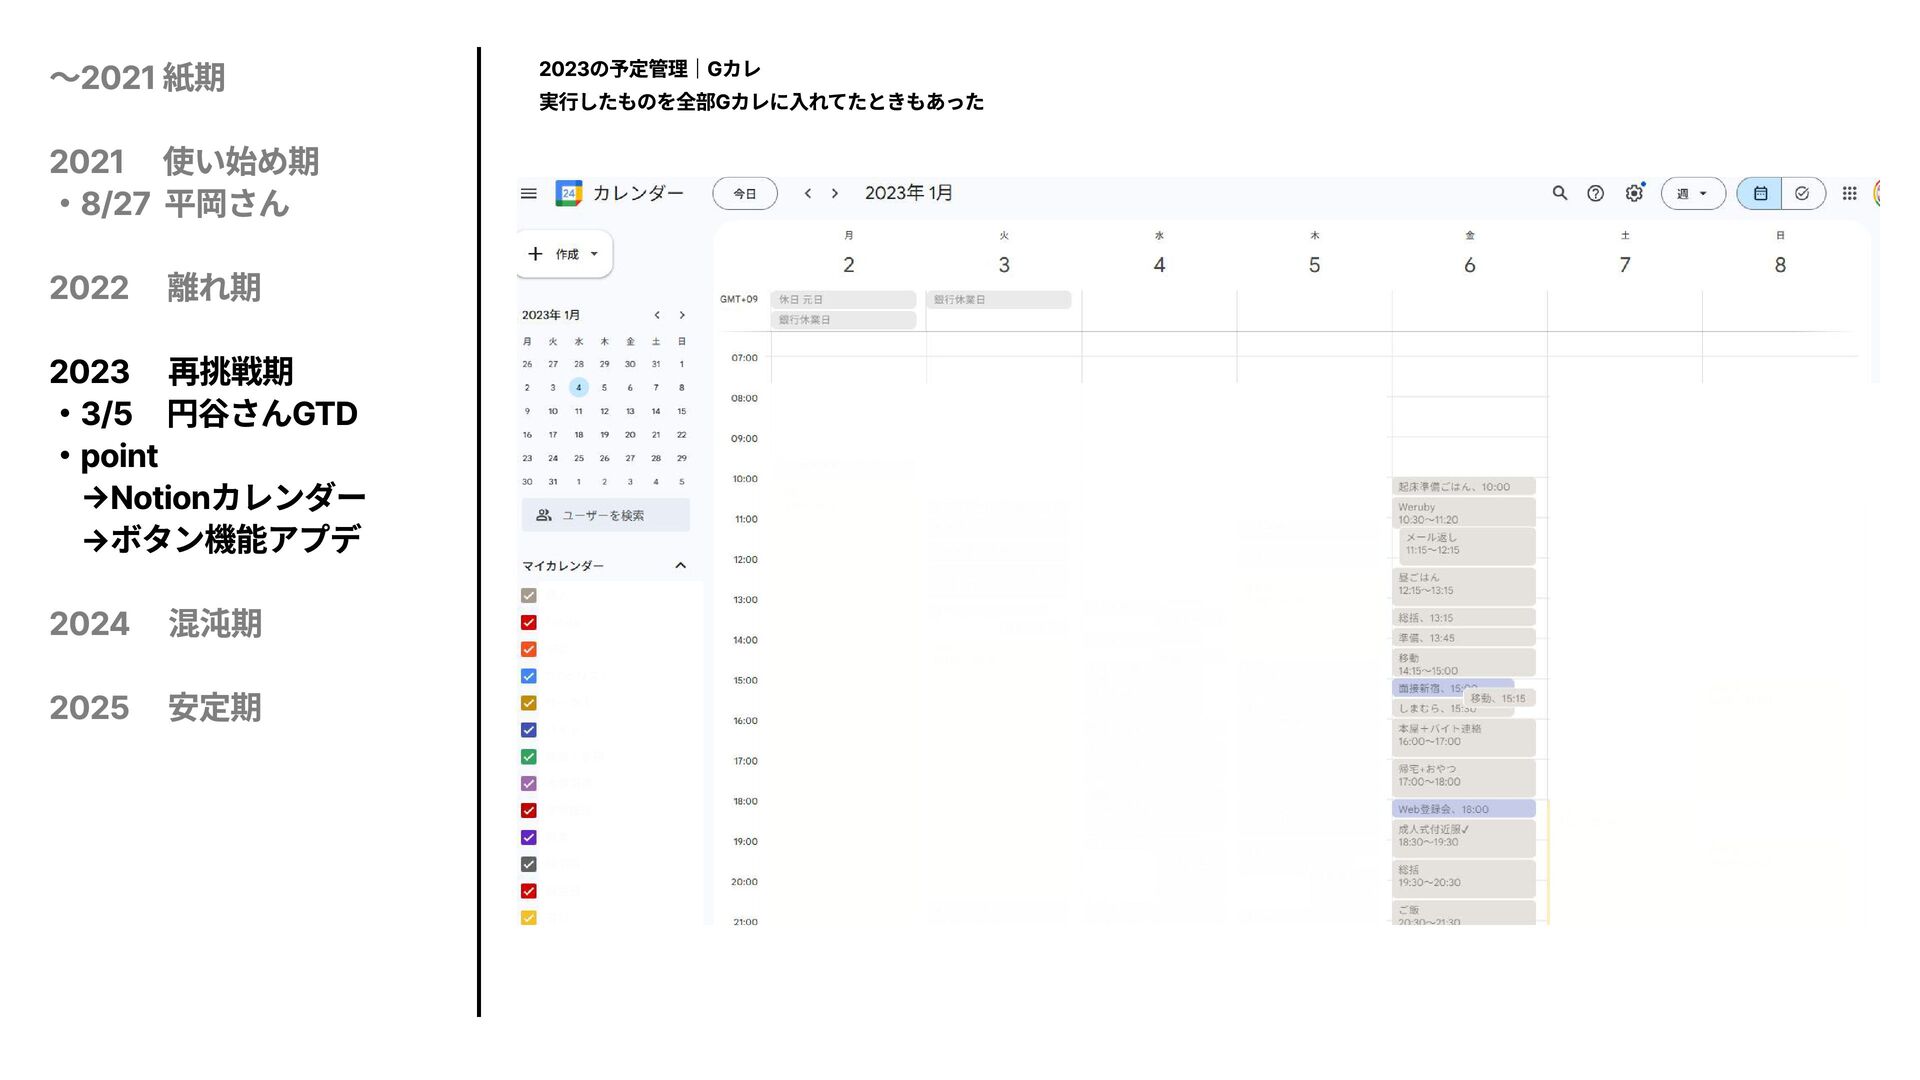Screen dimensions: 1920x1080
Task: Collapse the マイカレンダー section
Action: point(680,566)
